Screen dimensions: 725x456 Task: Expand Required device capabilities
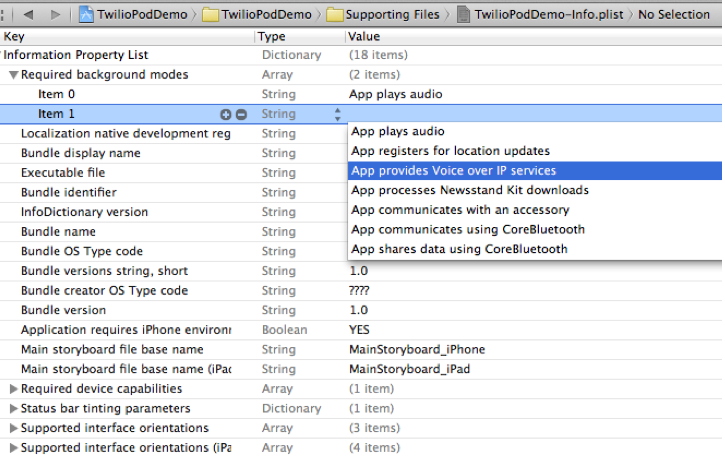[13, 389]
